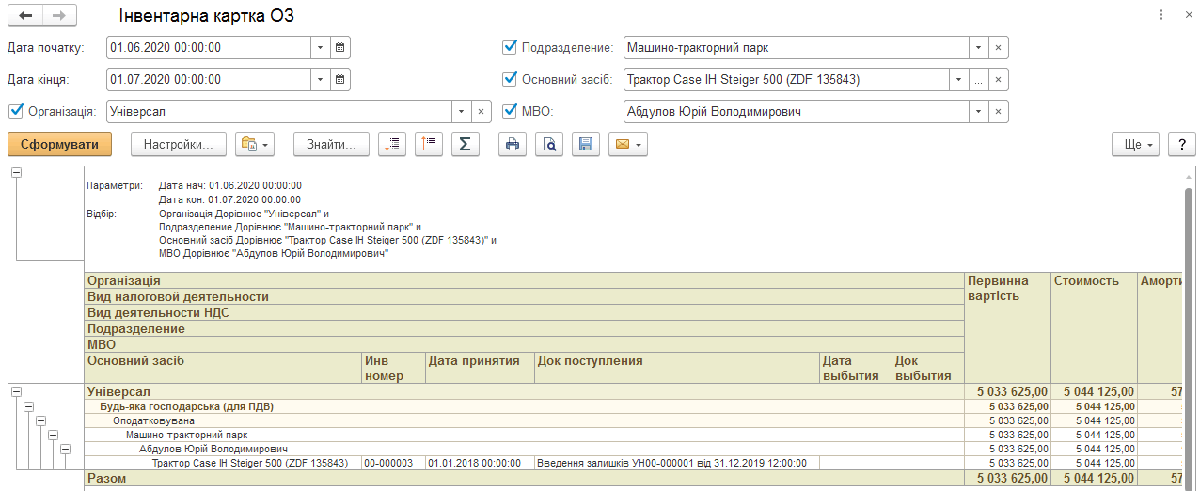The width and height of the screenshot is (1200, 491).
Task: Collapse the Машино-тракторний парк group level
Action: 54,435
